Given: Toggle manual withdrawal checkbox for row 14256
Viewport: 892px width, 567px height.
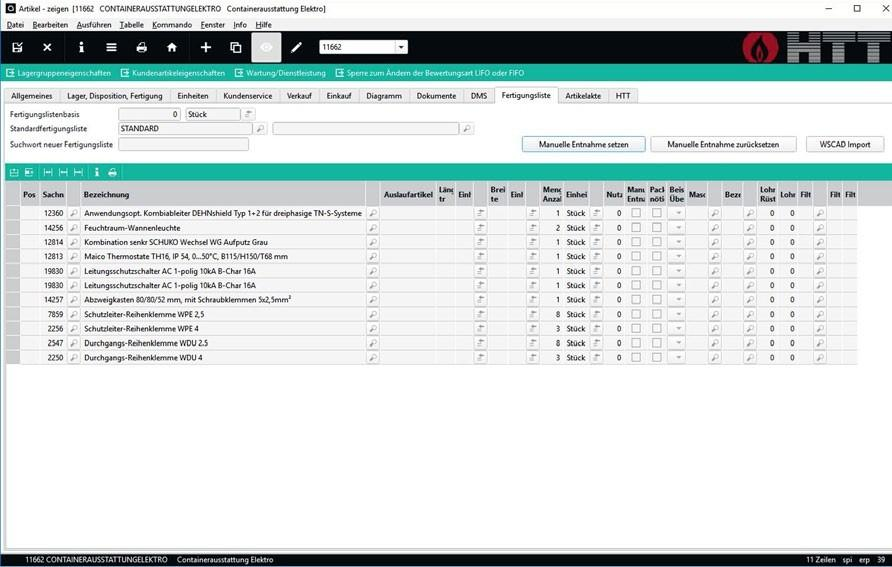Looking at the screenshot, I should (x=636, y=227).
